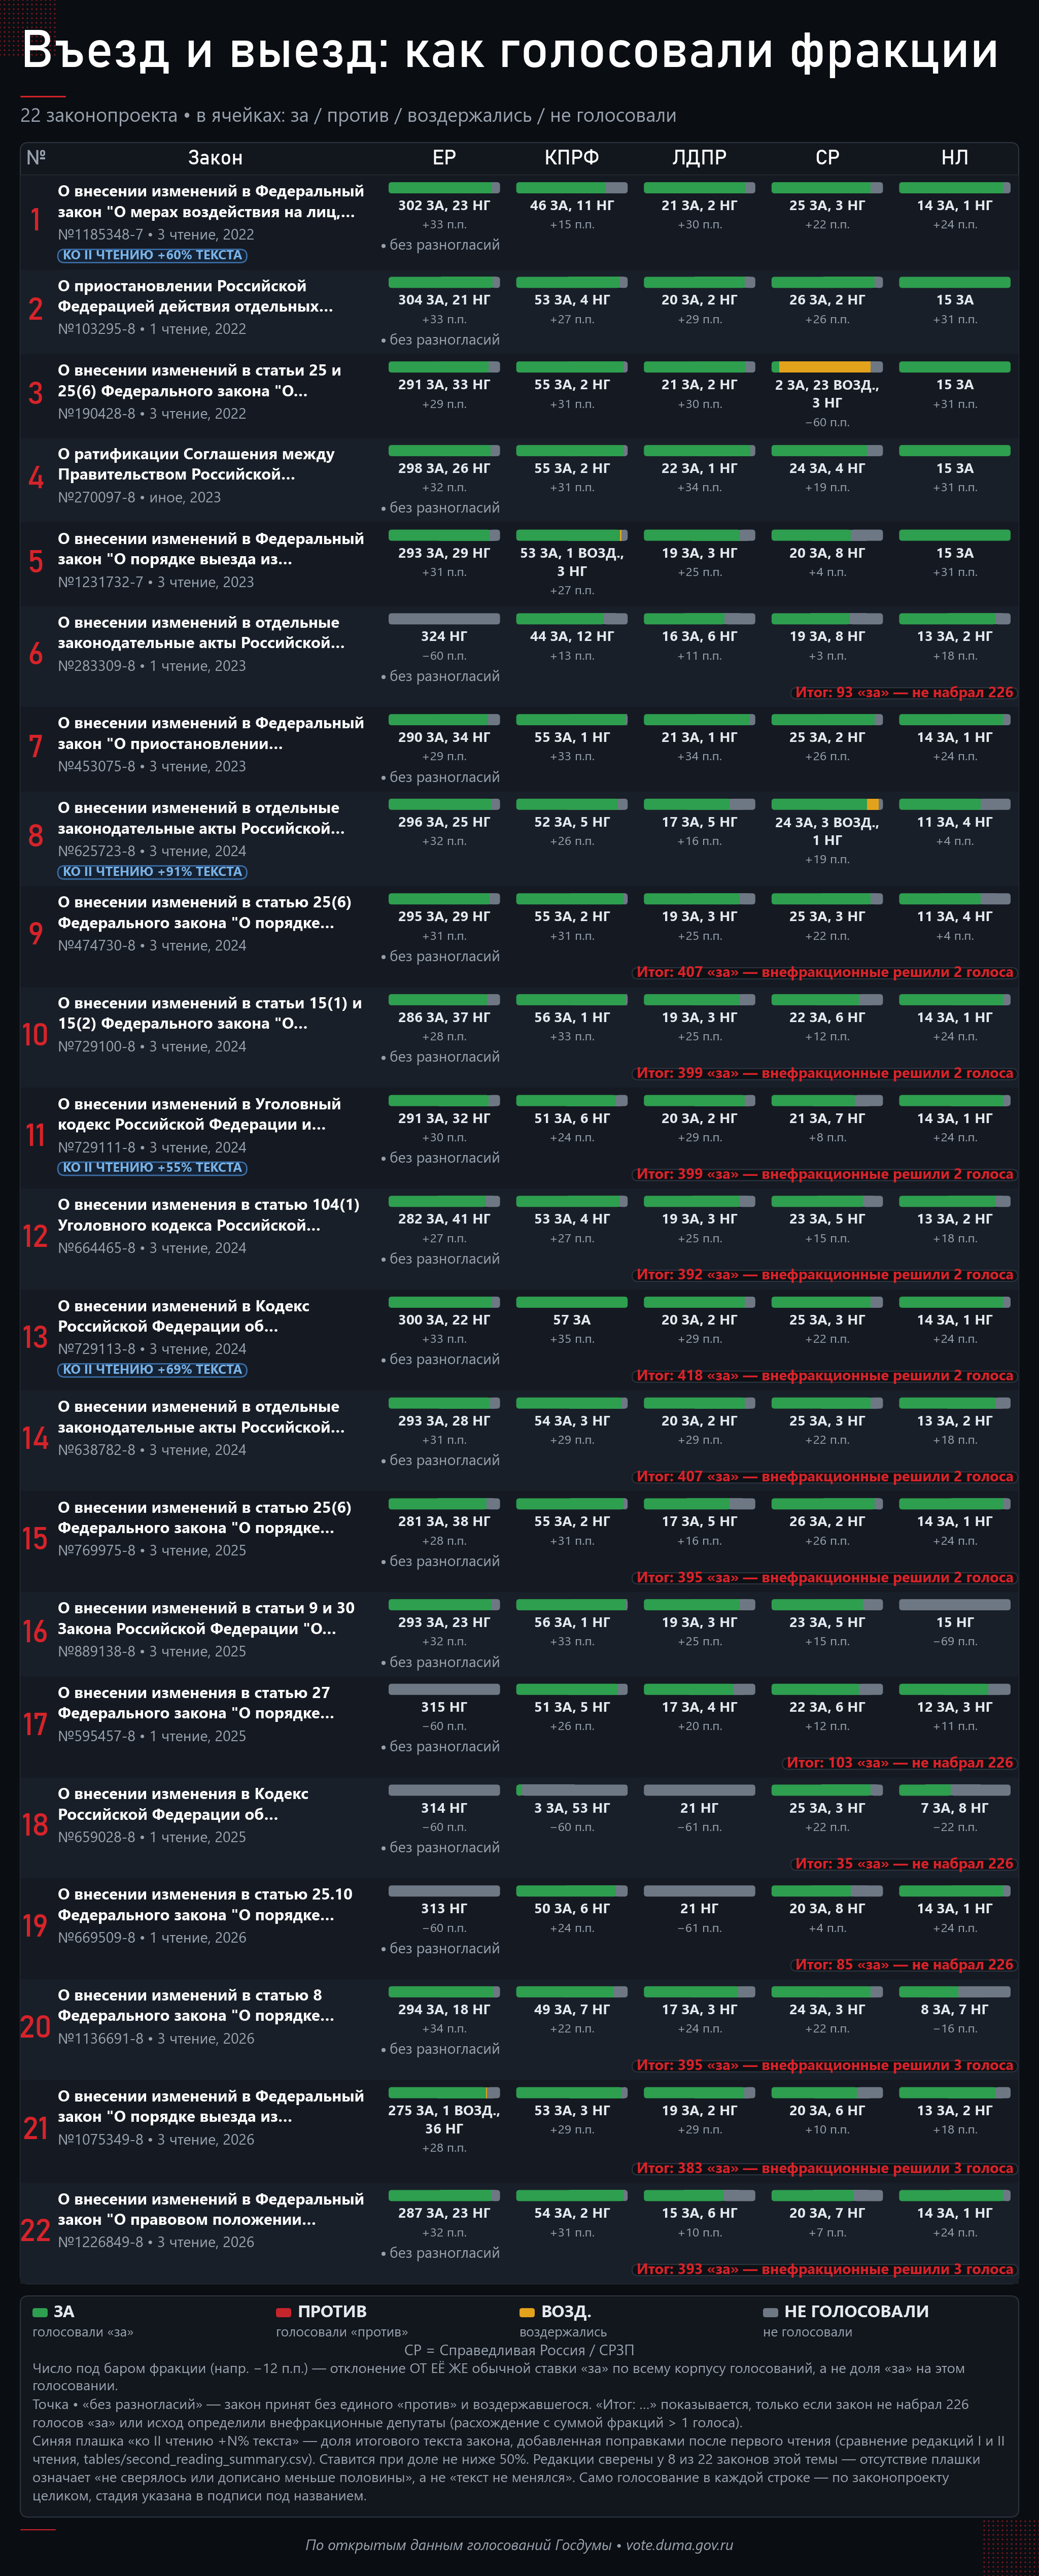
Task: Open the vote.duma.gov.ru source link
Action: click(679, 2545)
